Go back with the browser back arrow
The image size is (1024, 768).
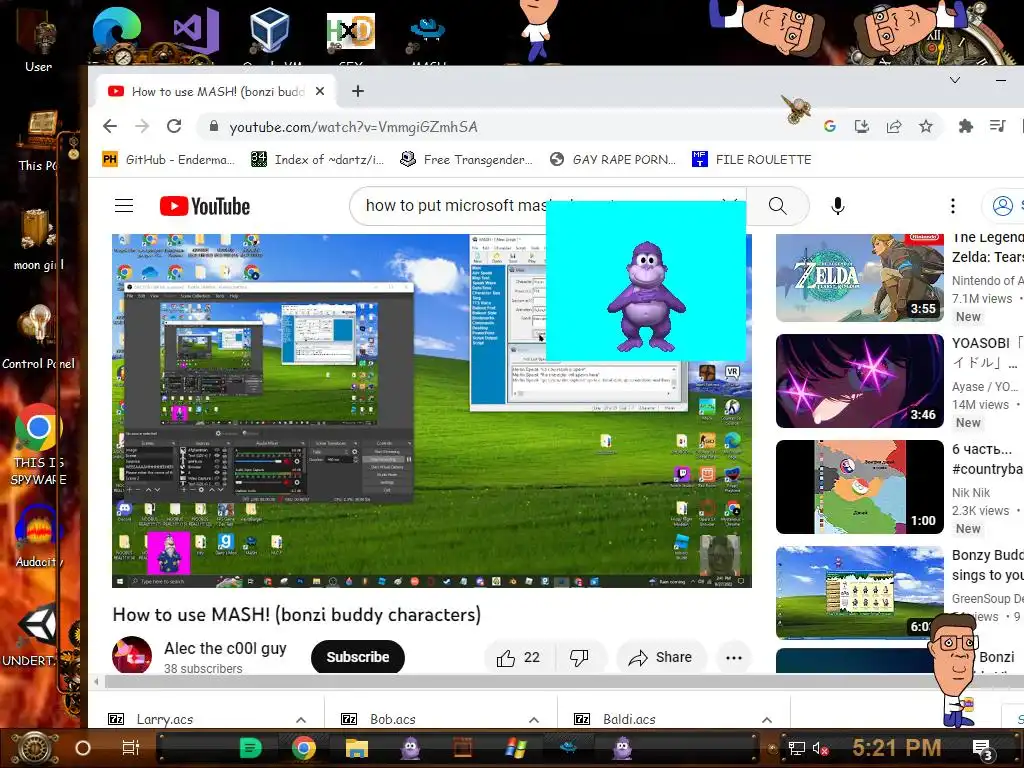(110, 126)
